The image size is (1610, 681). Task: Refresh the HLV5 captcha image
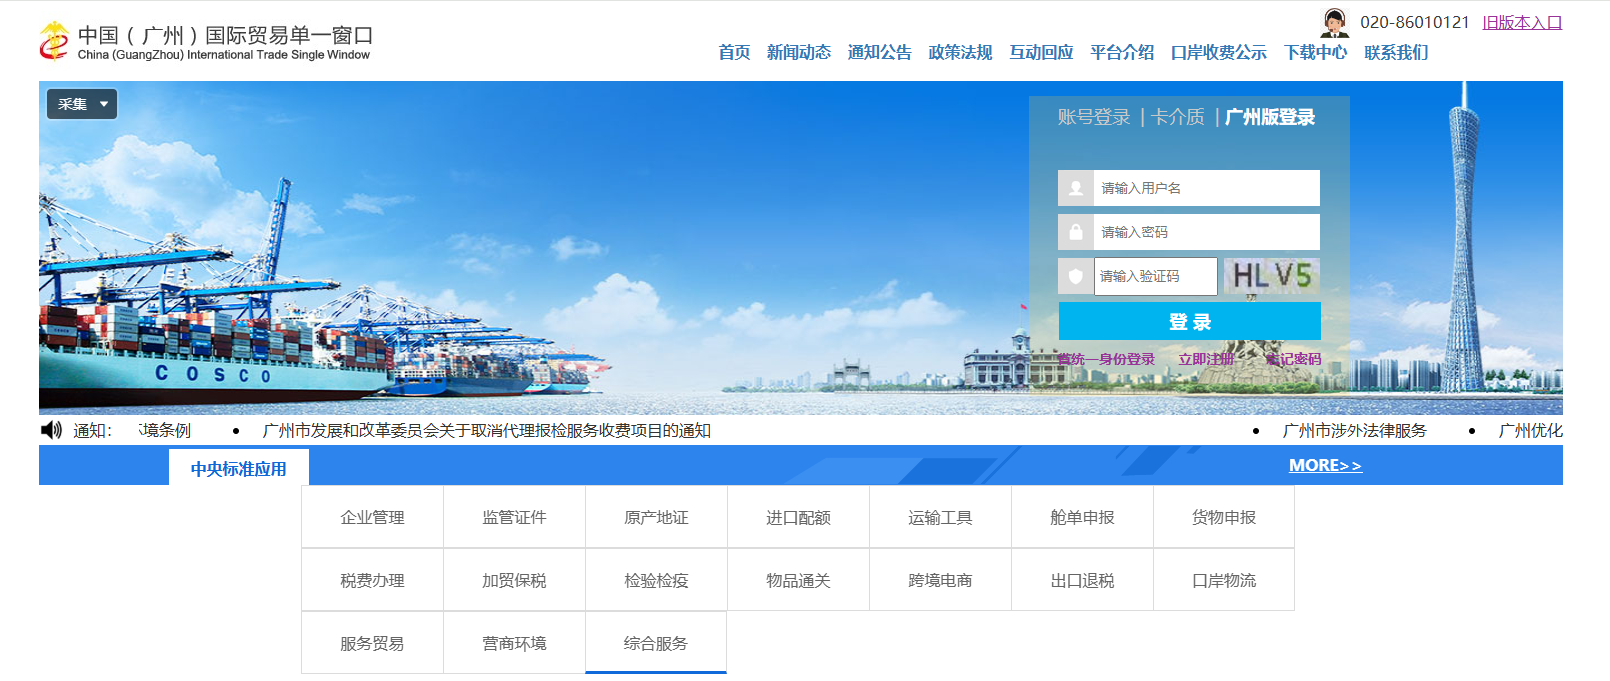pos(1271,276)
